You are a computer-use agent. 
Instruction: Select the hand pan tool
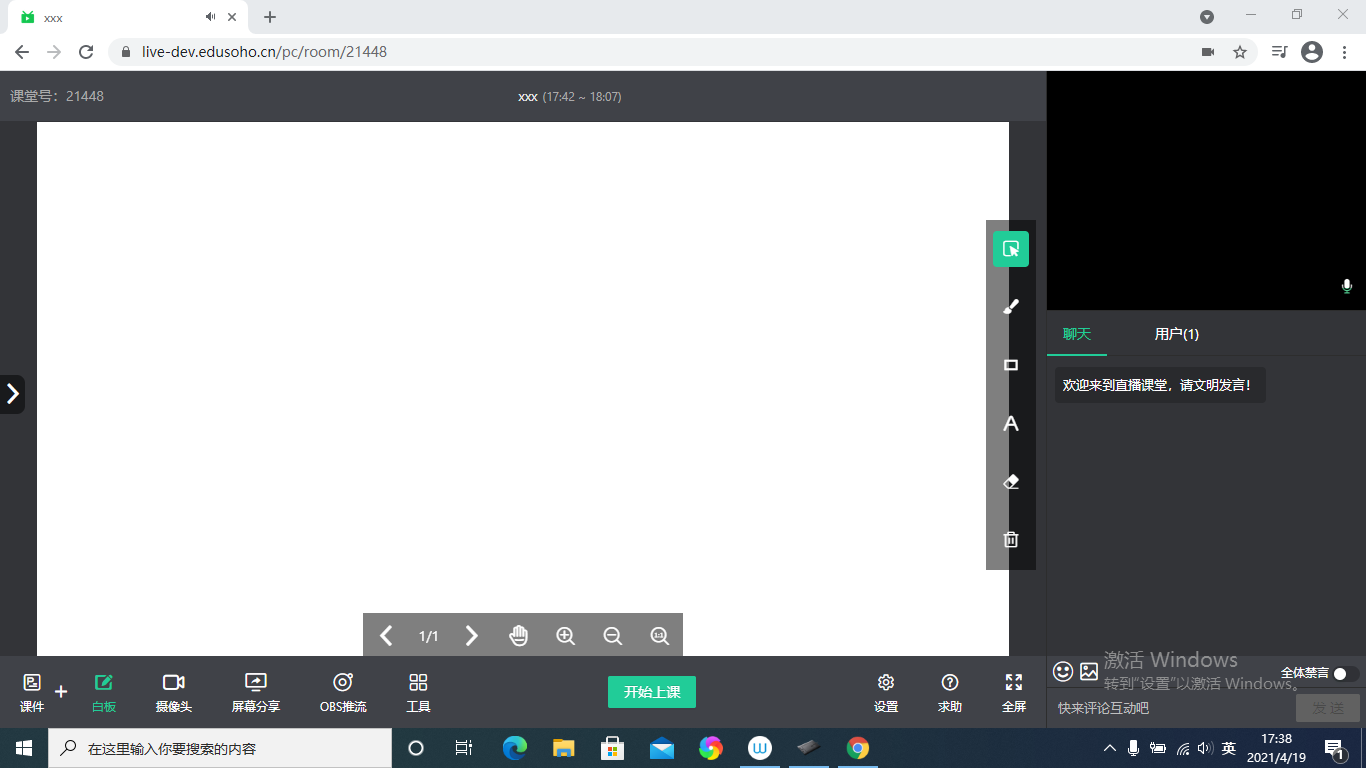tap(518, 635)
